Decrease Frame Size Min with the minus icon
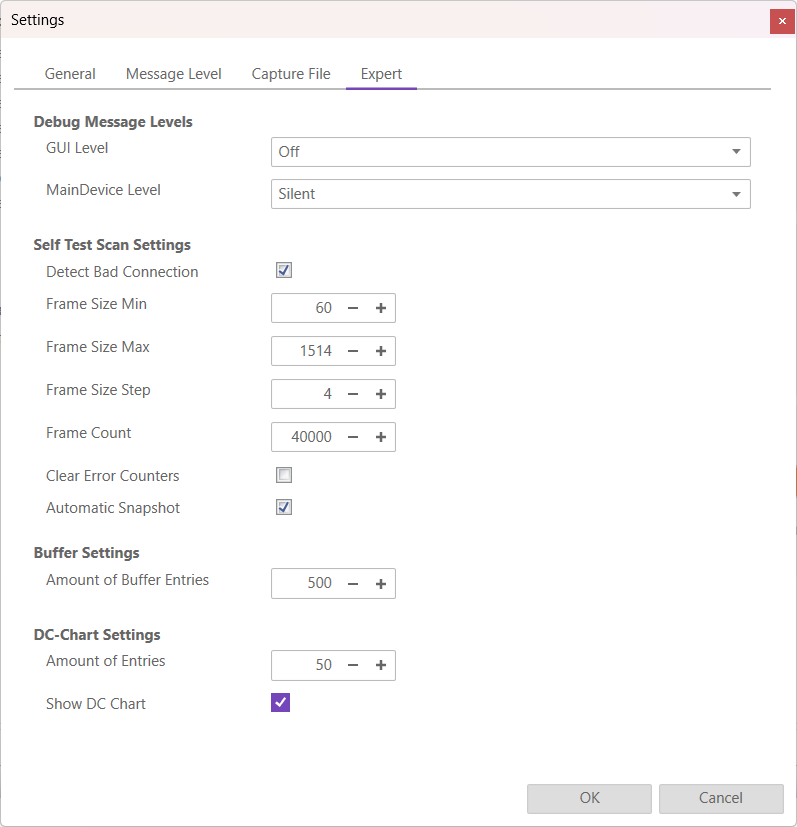The width and height of the screenshot is (797, 827). click(354, 307)
